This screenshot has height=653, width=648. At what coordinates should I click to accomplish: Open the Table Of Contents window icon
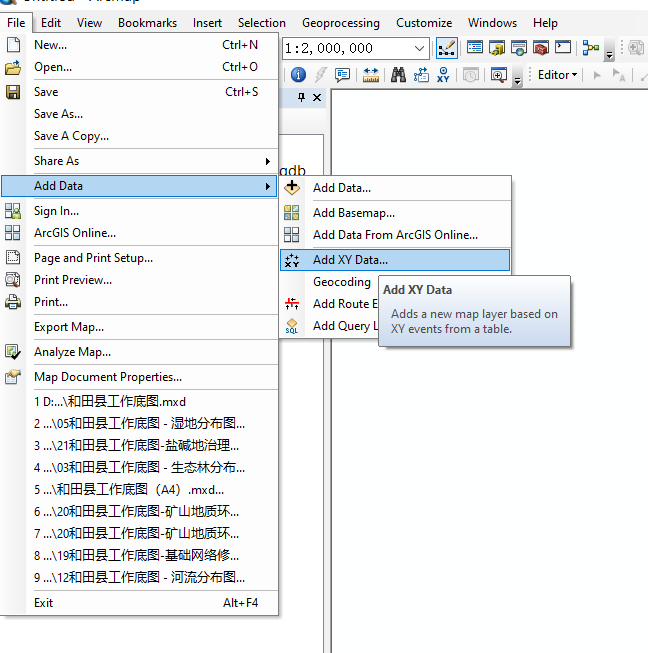pos(474,48)
